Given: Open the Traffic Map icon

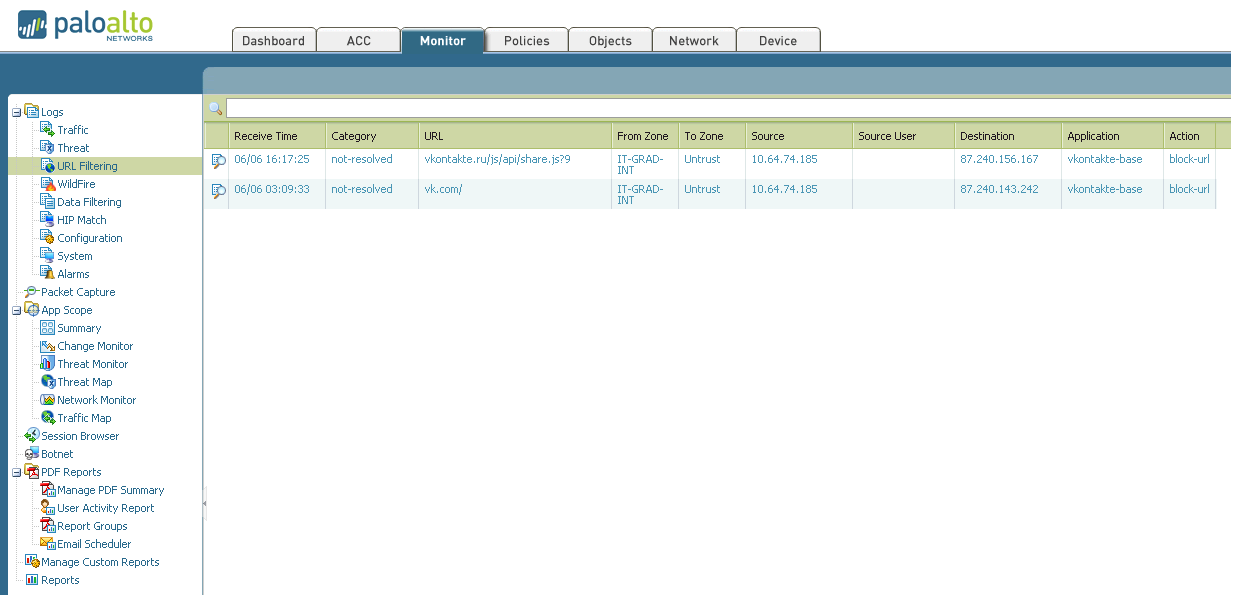Looking at the screenshot, I should coord(47,417).
